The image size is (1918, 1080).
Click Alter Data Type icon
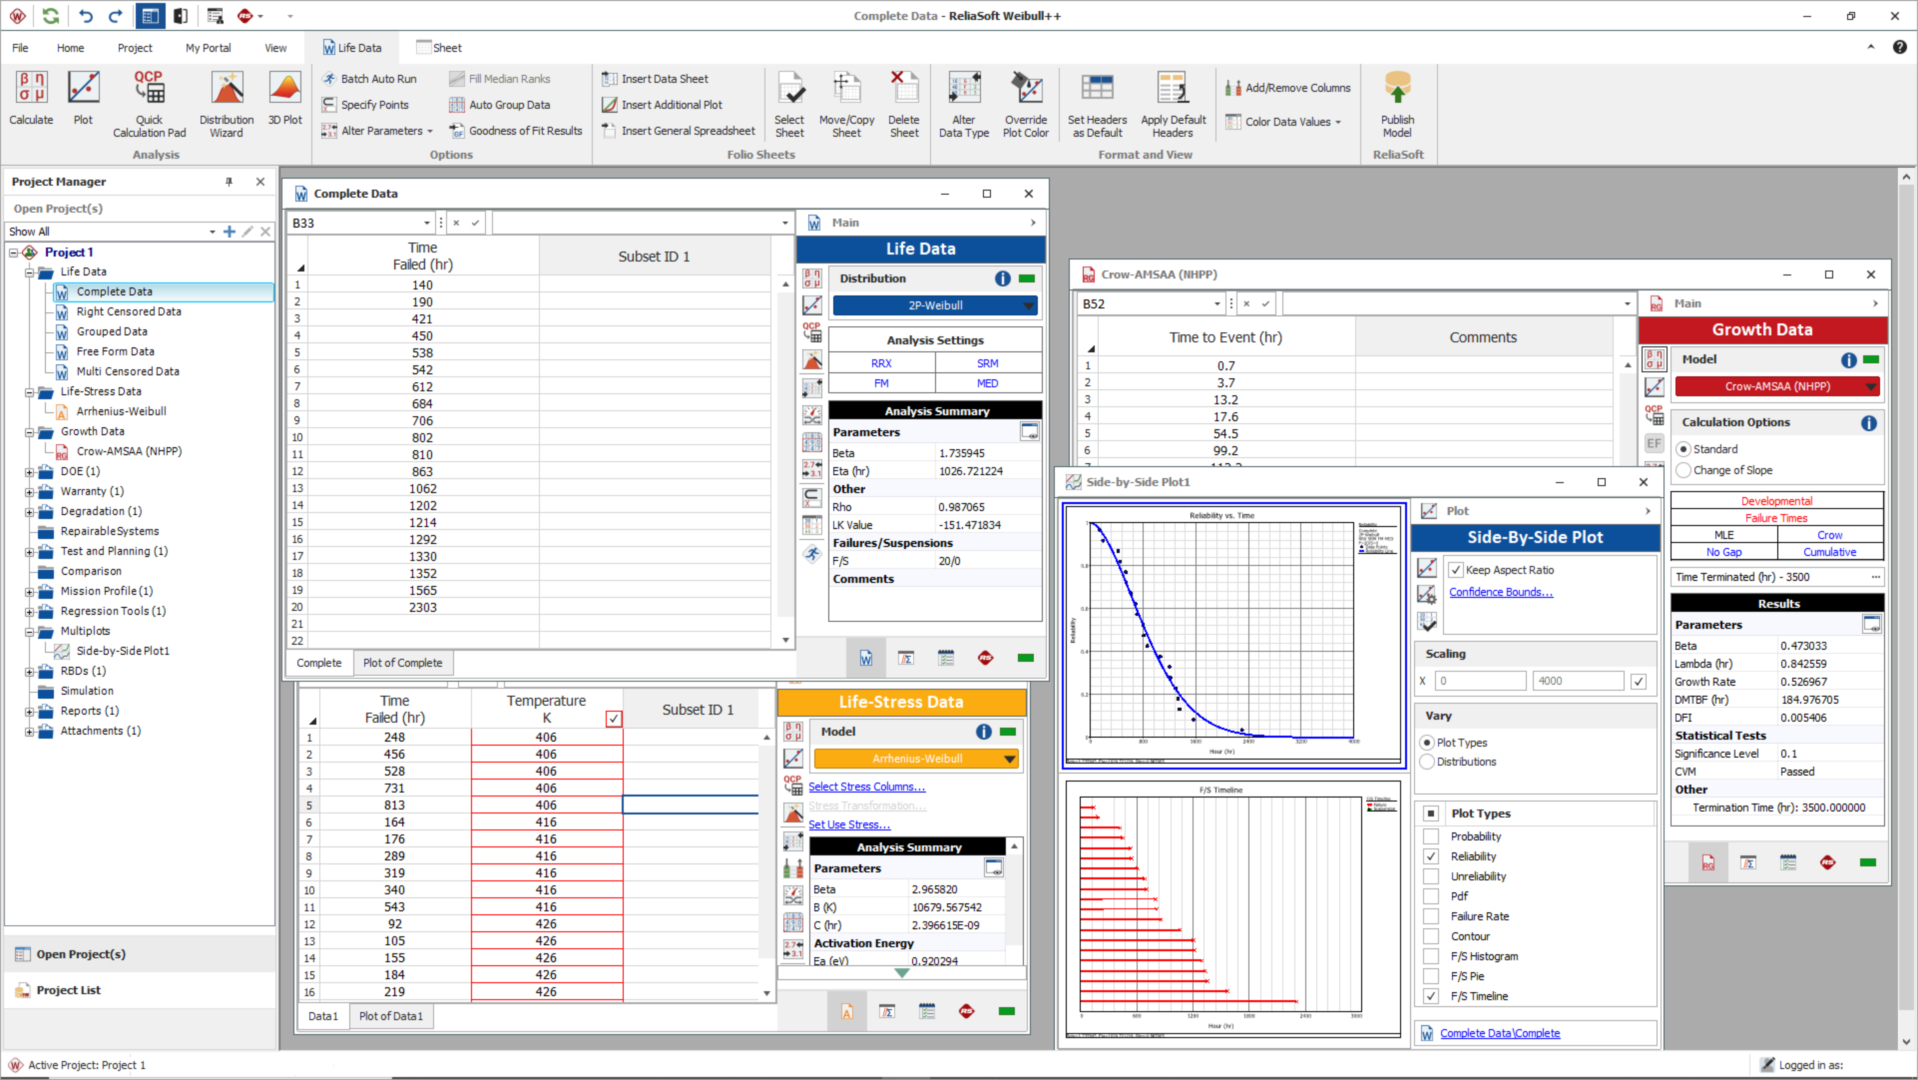click(x=964, y=104)
